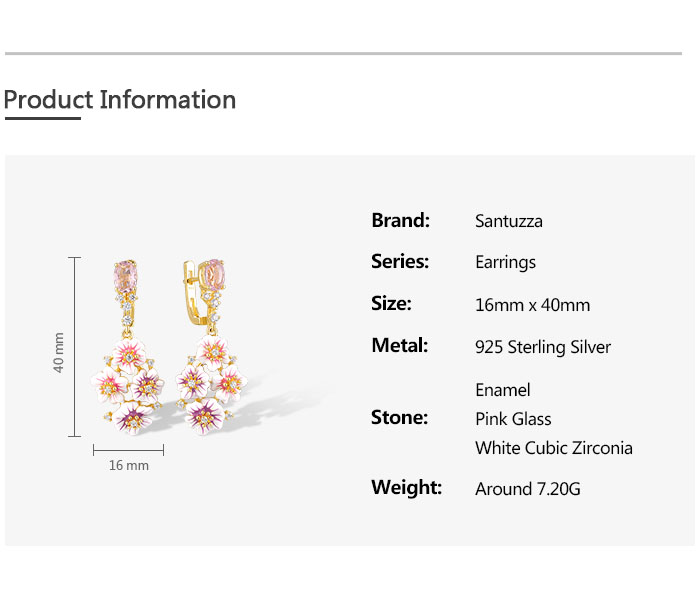Click the Brand: label
The width and height of the screenshot is (700, 596).
point(400,221)
